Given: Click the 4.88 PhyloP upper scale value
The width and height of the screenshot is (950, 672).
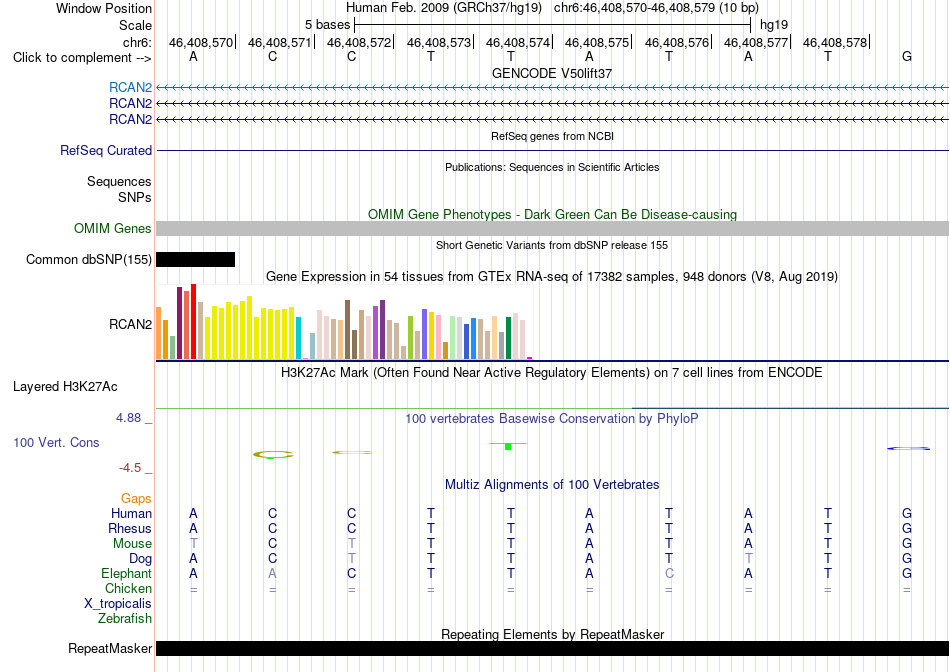Looking at the screenshot, I should tap(128, 418).
